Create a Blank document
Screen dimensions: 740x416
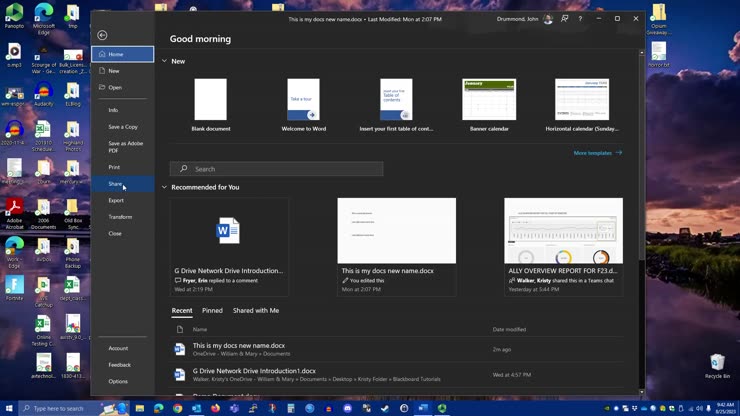[210, 105]
